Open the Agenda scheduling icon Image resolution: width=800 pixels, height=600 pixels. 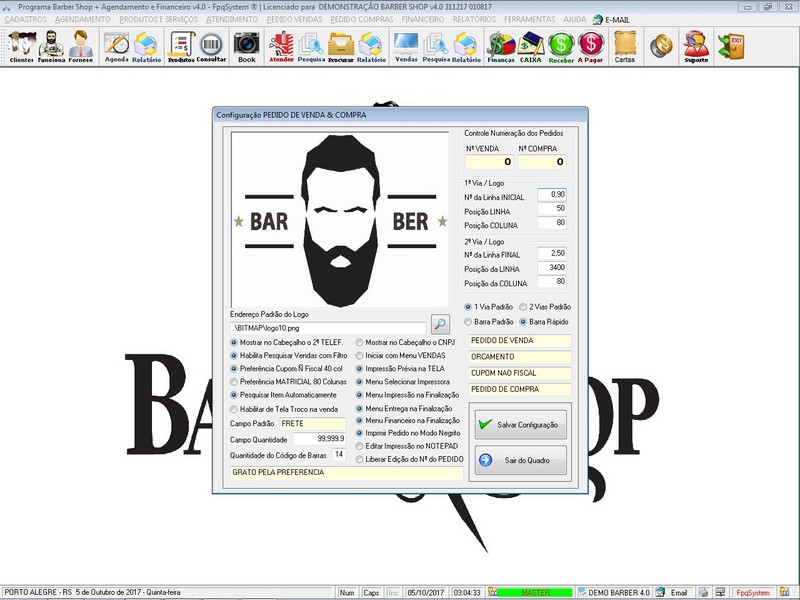click(117, 46)
